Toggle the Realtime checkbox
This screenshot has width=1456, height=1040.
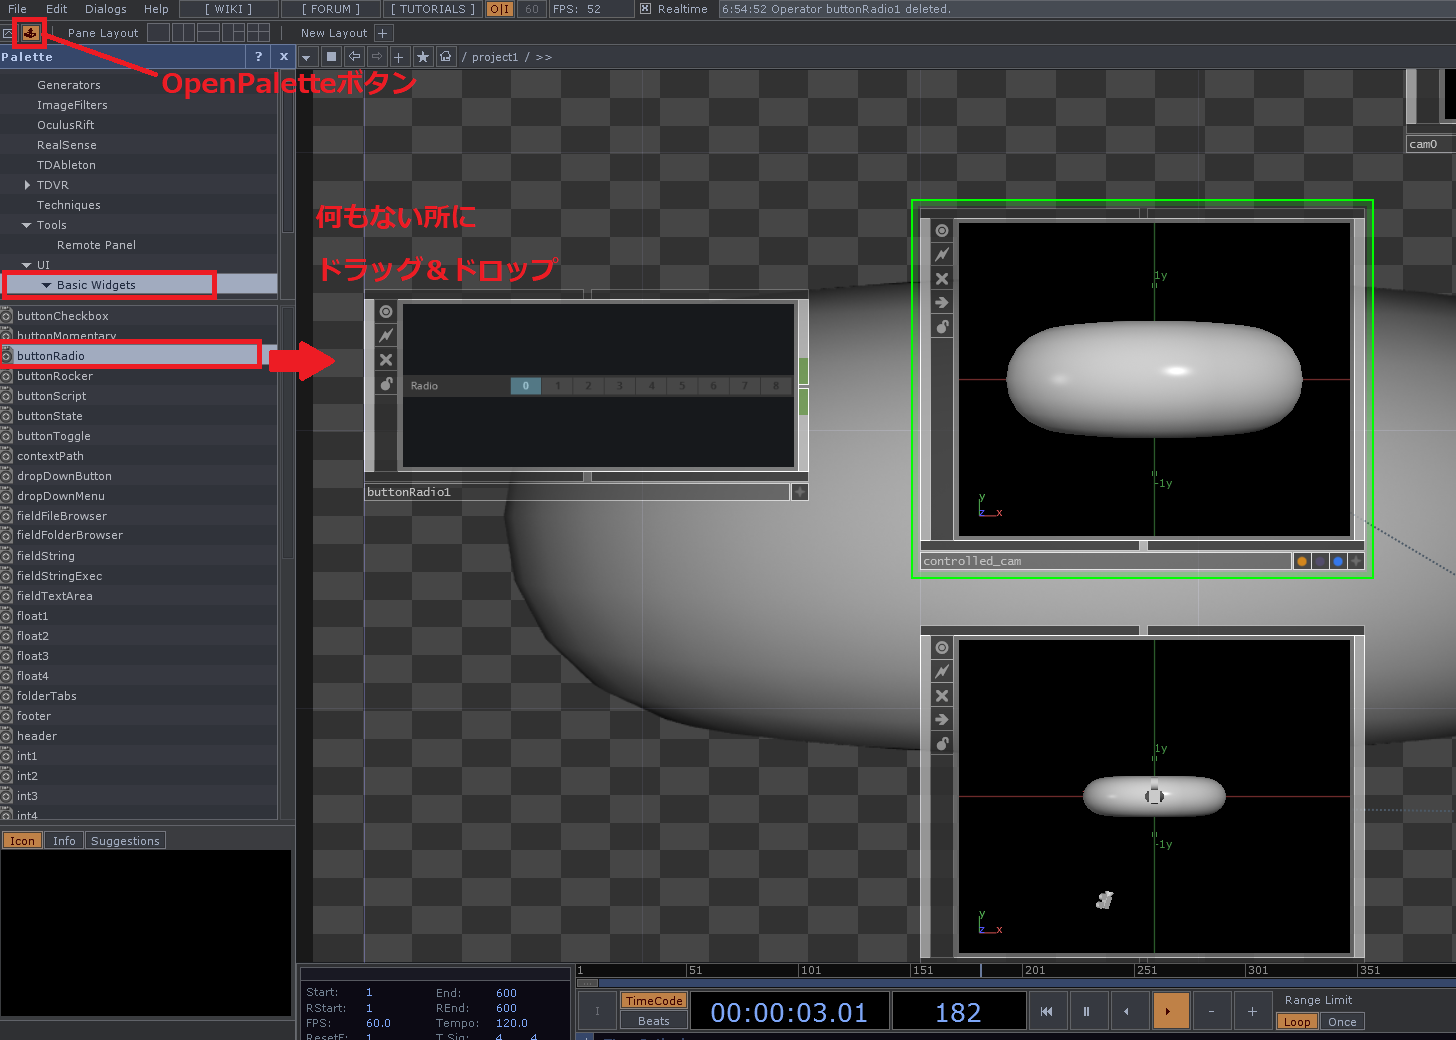[x=645, y=9]
